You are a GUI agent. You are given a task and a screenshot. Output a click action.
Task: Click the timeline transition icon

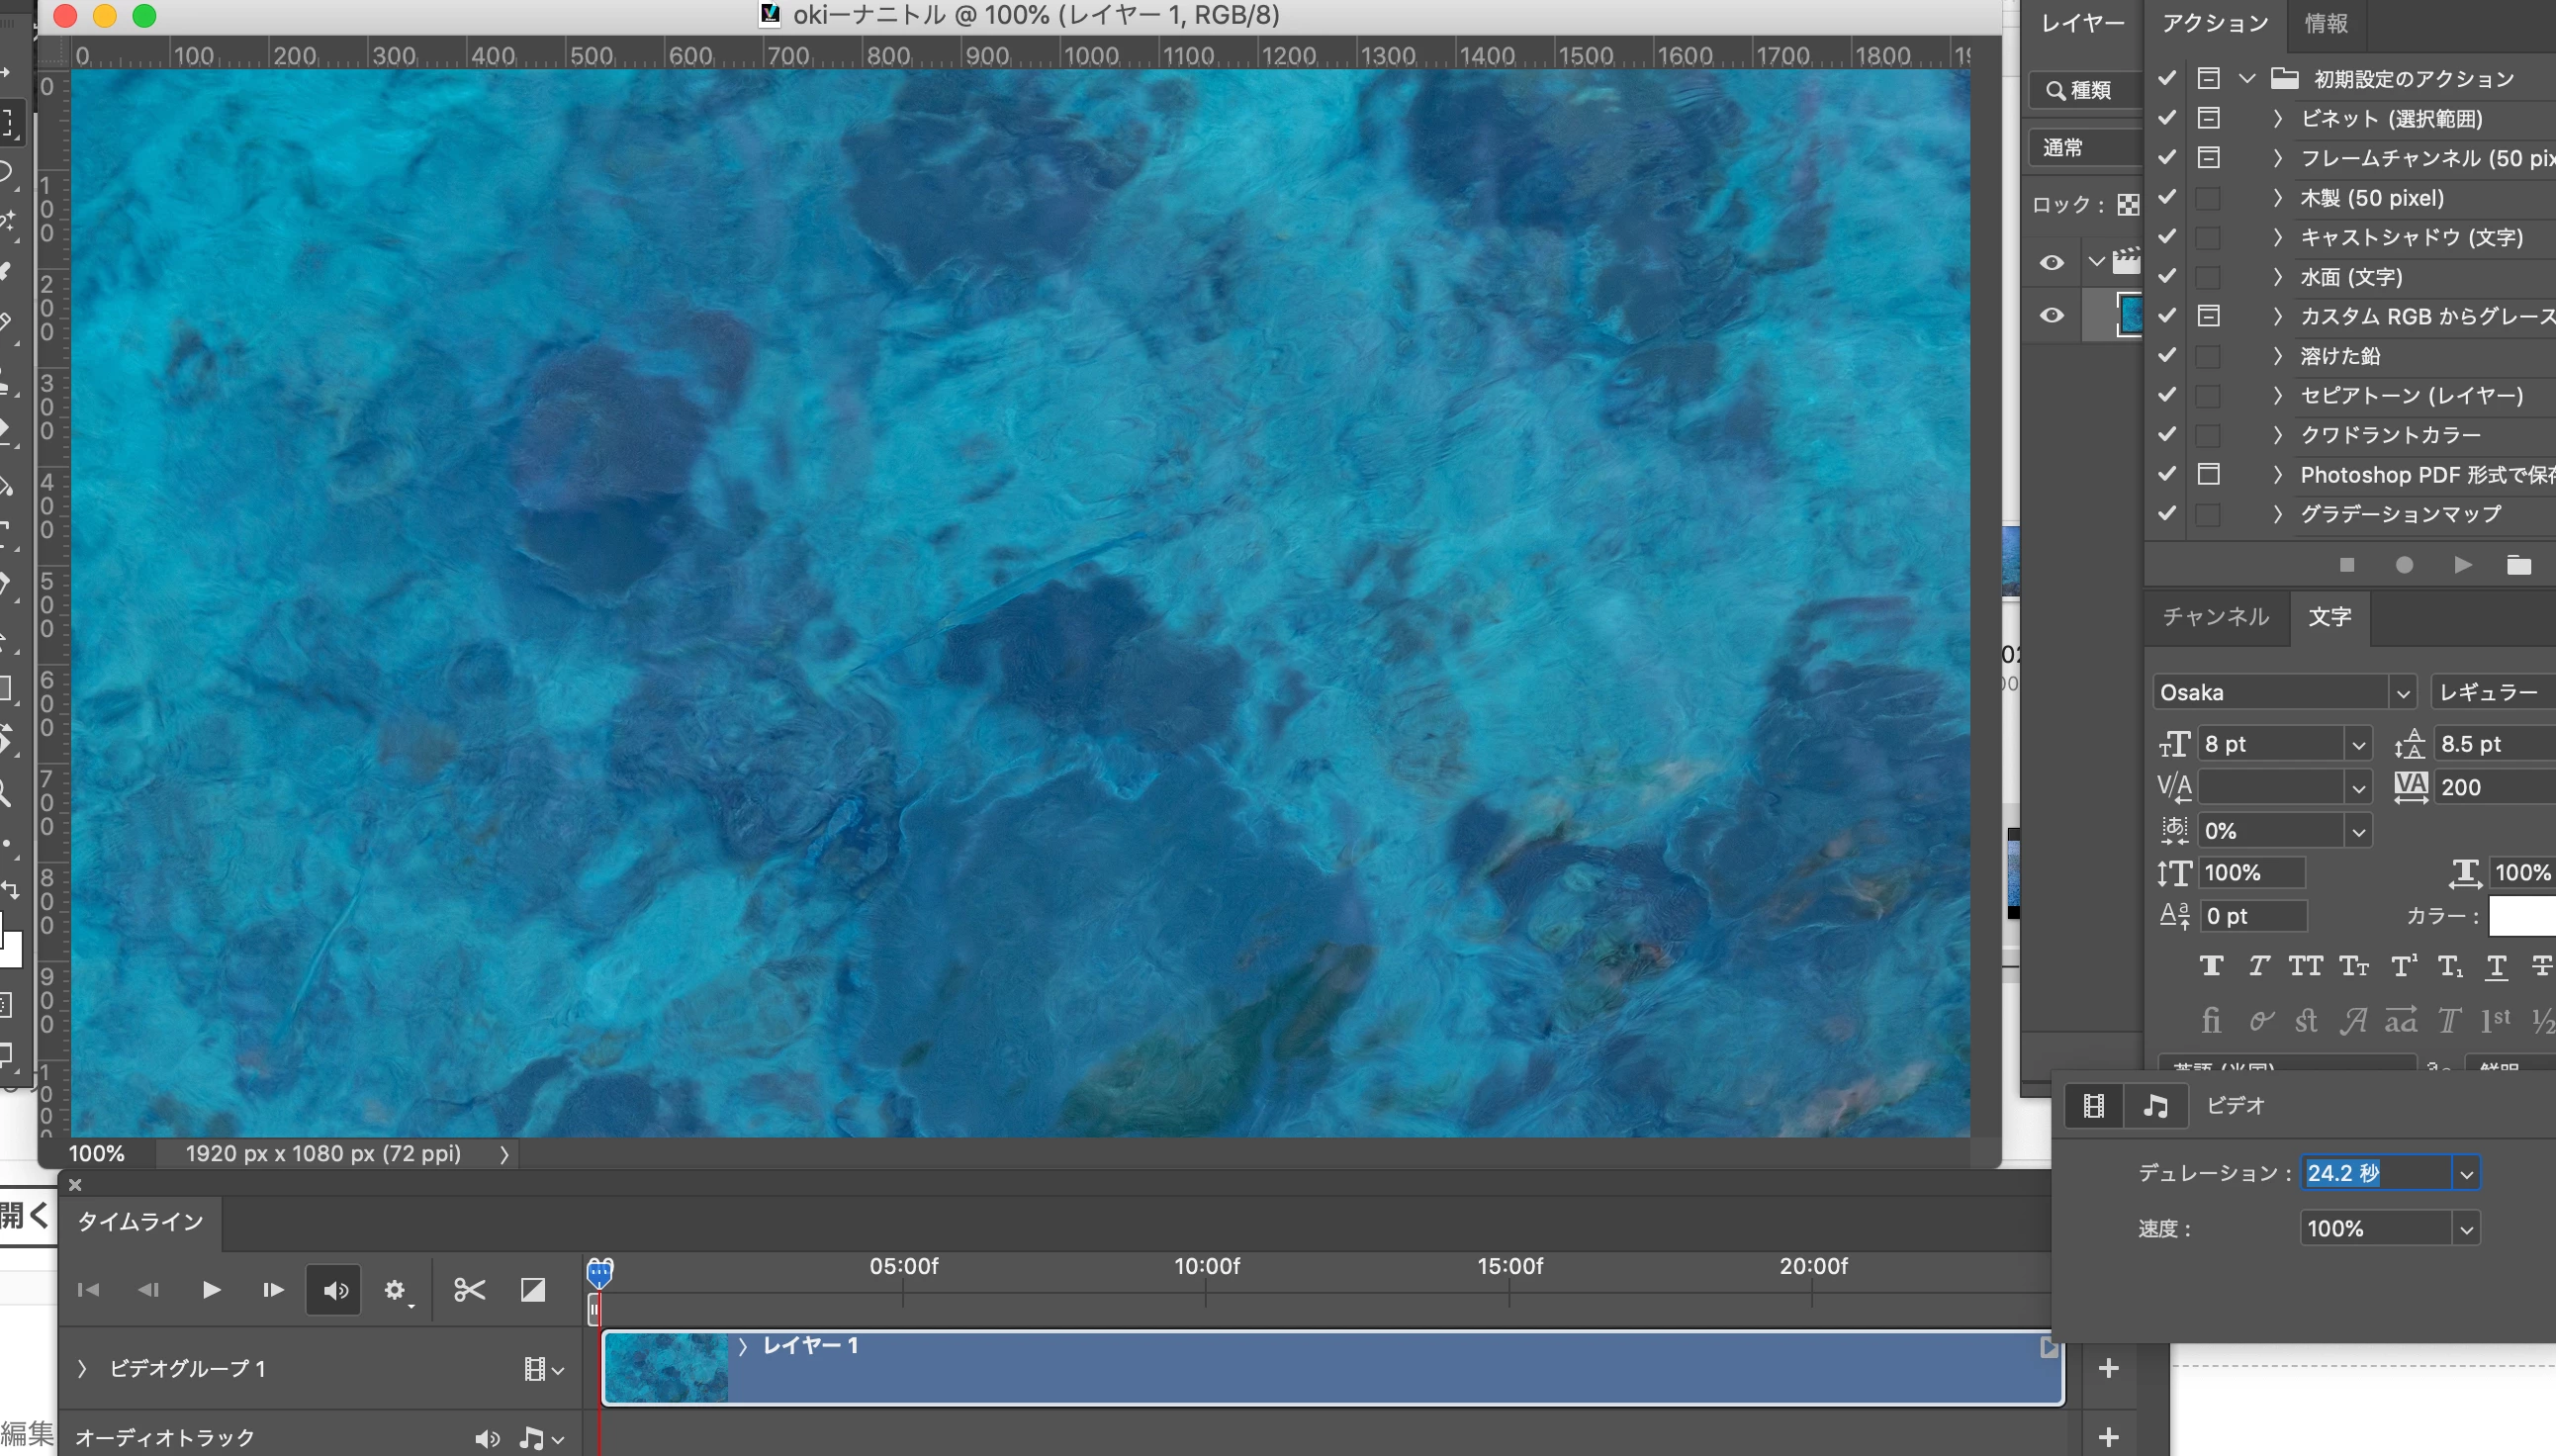pos(533,1290)
